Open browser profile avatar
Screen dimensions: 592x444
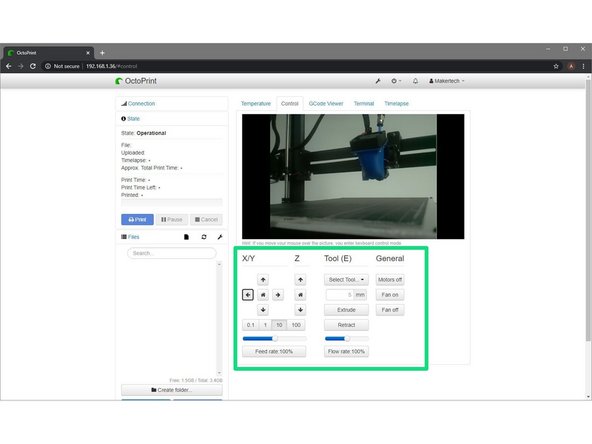tap(571, 66)
